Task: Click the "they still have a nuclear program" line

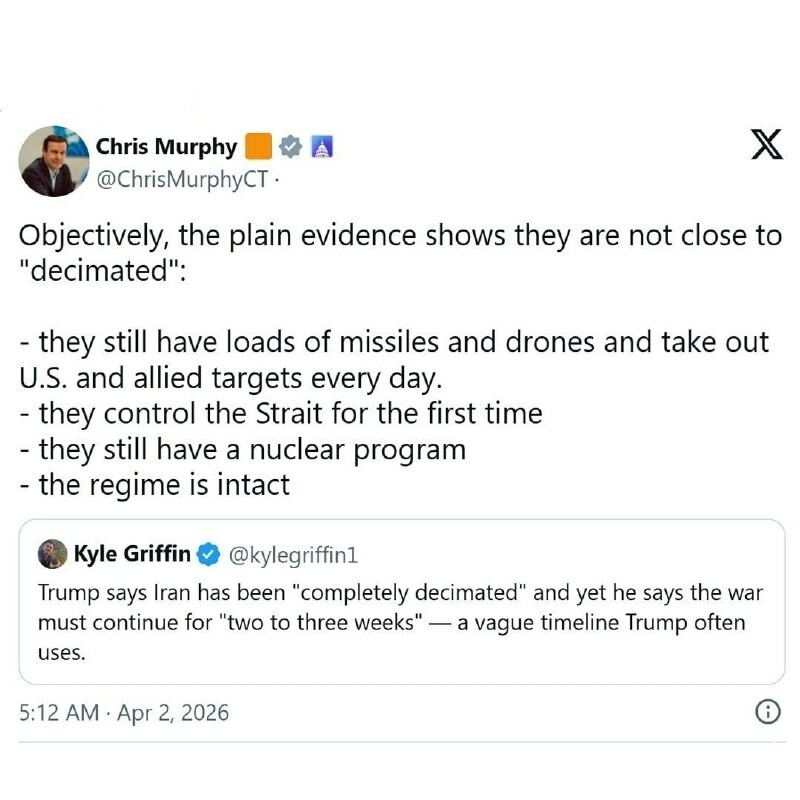Action: click(242, 449)
